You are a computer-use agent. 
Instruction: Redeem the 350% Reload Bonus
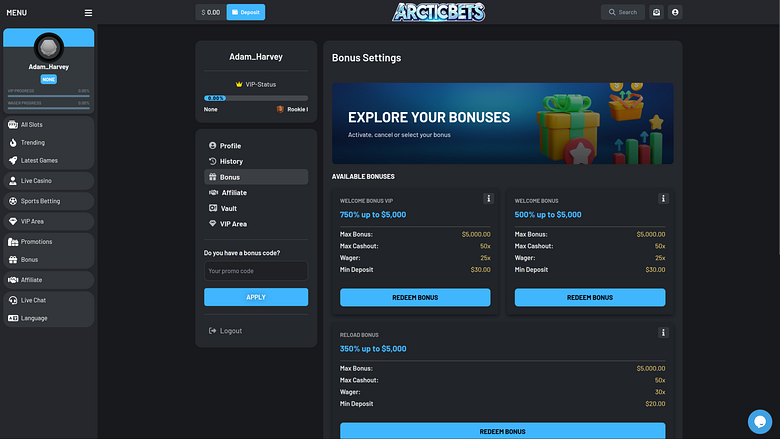coord(503,431)
